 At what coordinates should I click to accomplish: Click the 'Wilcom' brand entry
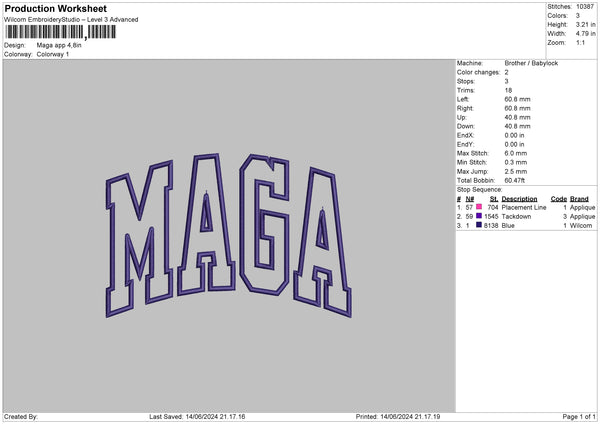point(581,226)
